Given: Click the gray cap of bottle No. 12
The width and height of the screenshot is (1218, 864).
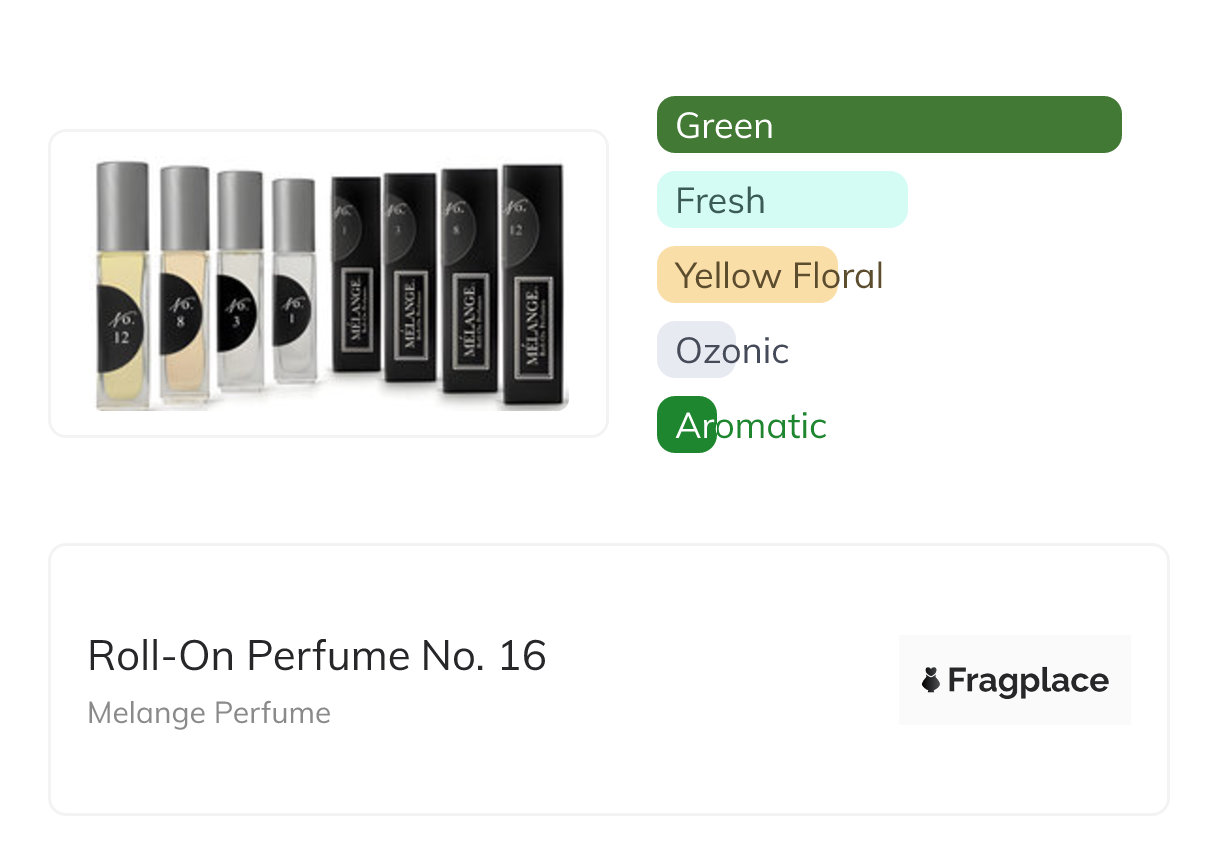Looking at the screenshot, I should pyautogui.click(x=123, y=206).
